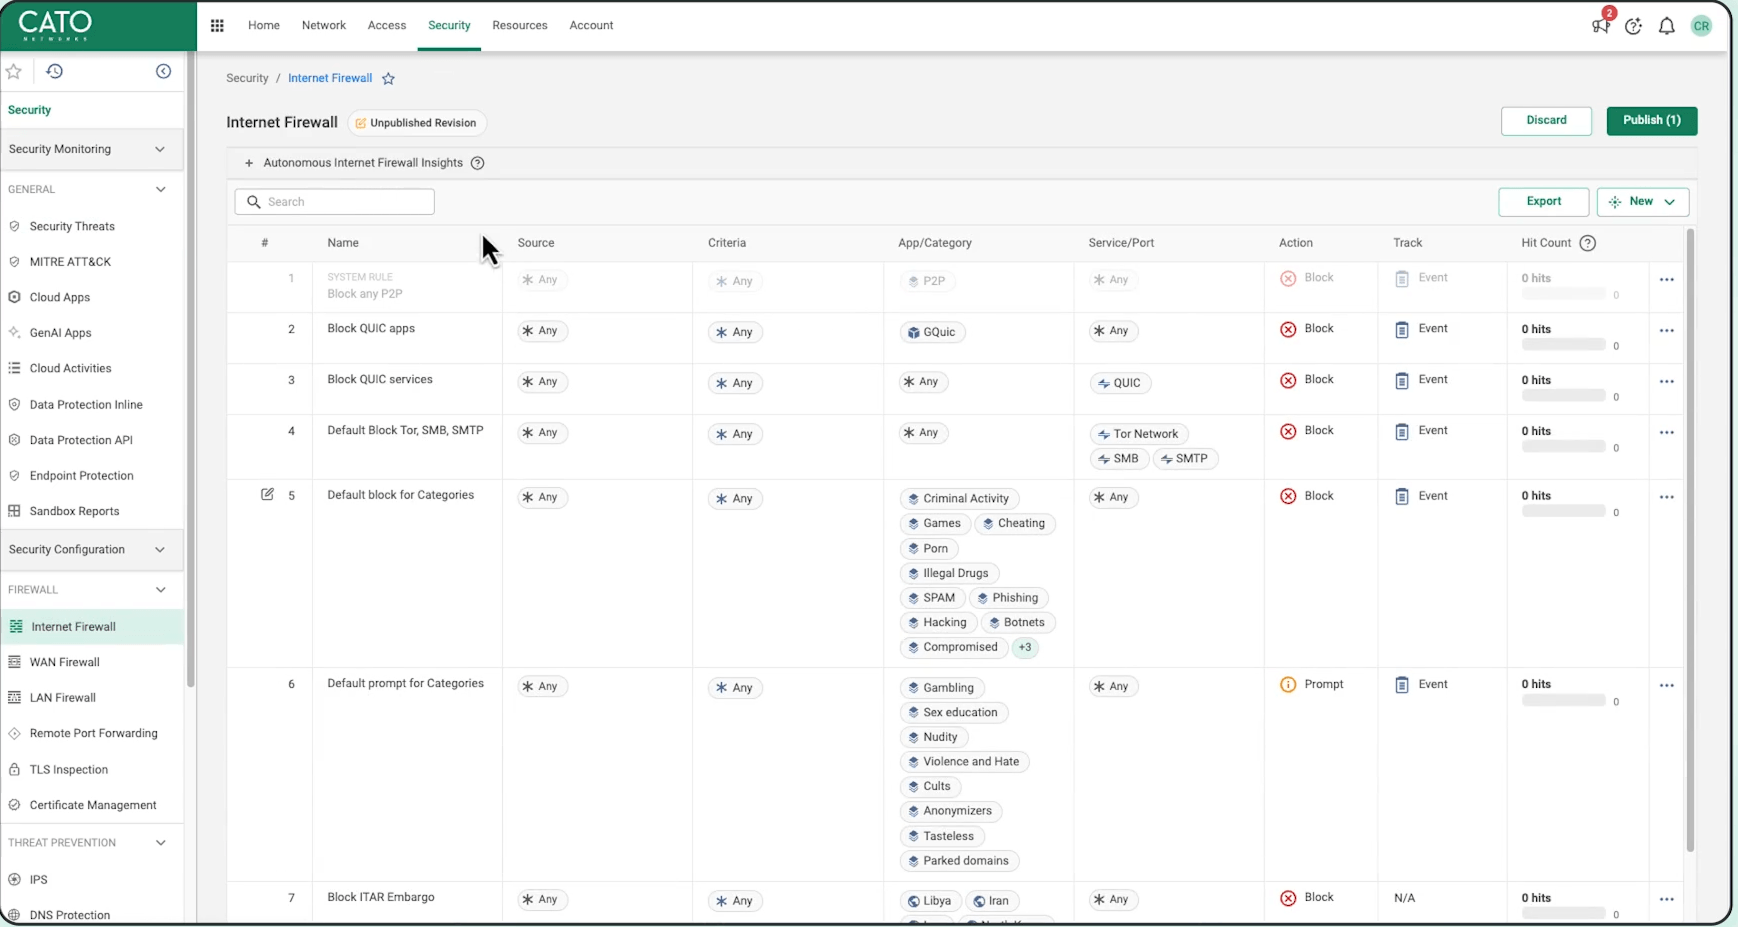Screen dimensions: 1738x927
Task: Click the Hit Count help icon
Action: pos(1587,243)
